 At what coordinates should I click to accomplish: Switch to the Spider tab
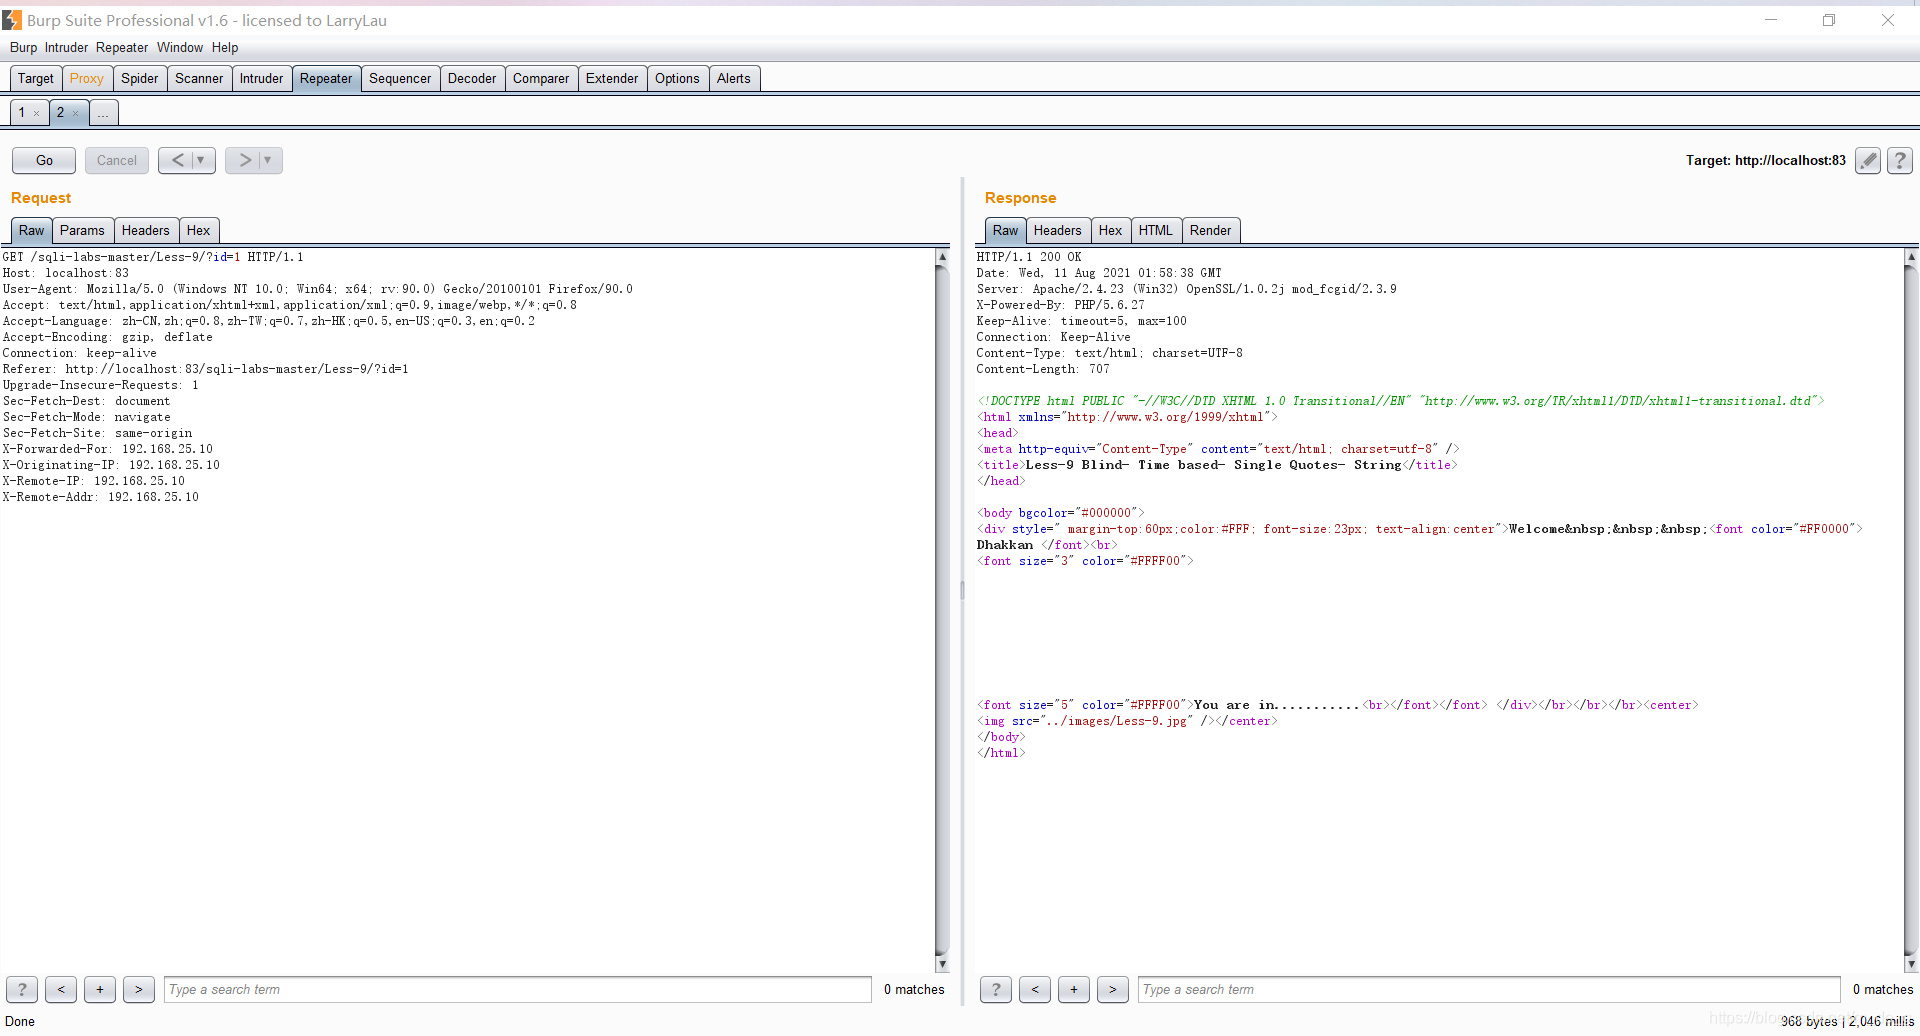click(x=140, y=79)
